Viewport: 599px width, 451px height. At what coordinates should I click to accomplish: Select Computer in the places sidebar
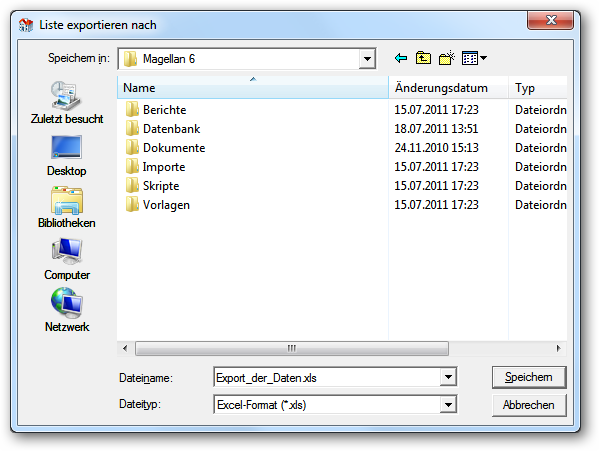click(66, 259)
